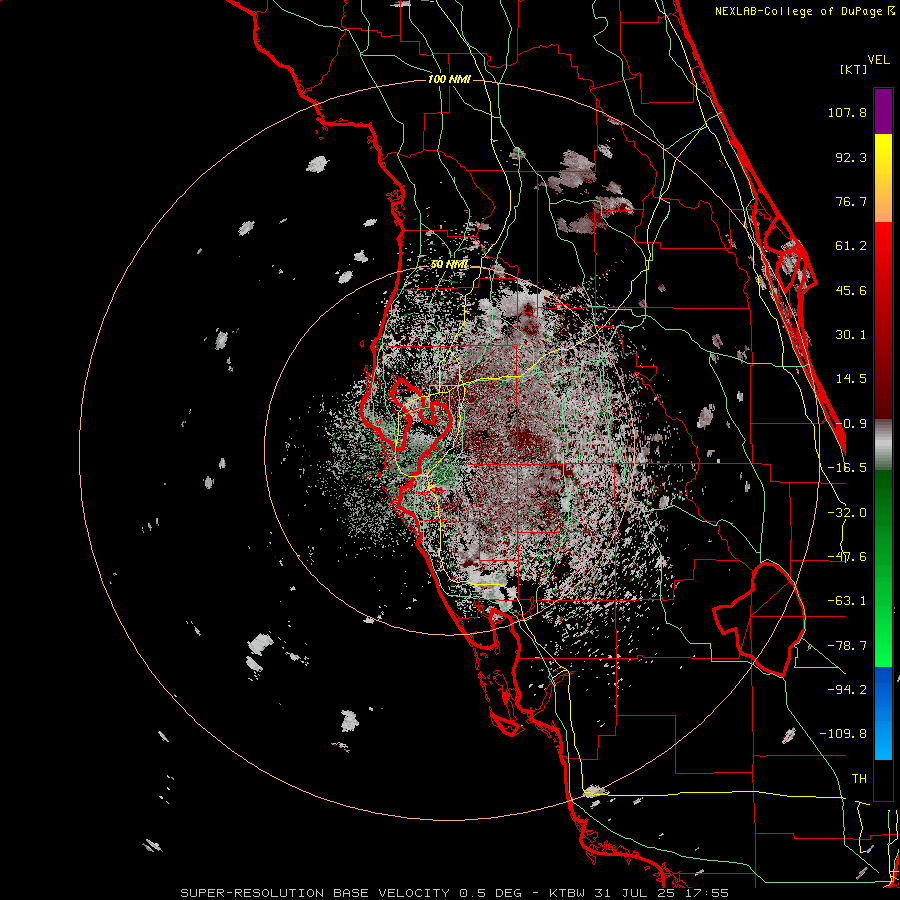
Task: Select the 14.5 legend value
Action: pos(851,379)
